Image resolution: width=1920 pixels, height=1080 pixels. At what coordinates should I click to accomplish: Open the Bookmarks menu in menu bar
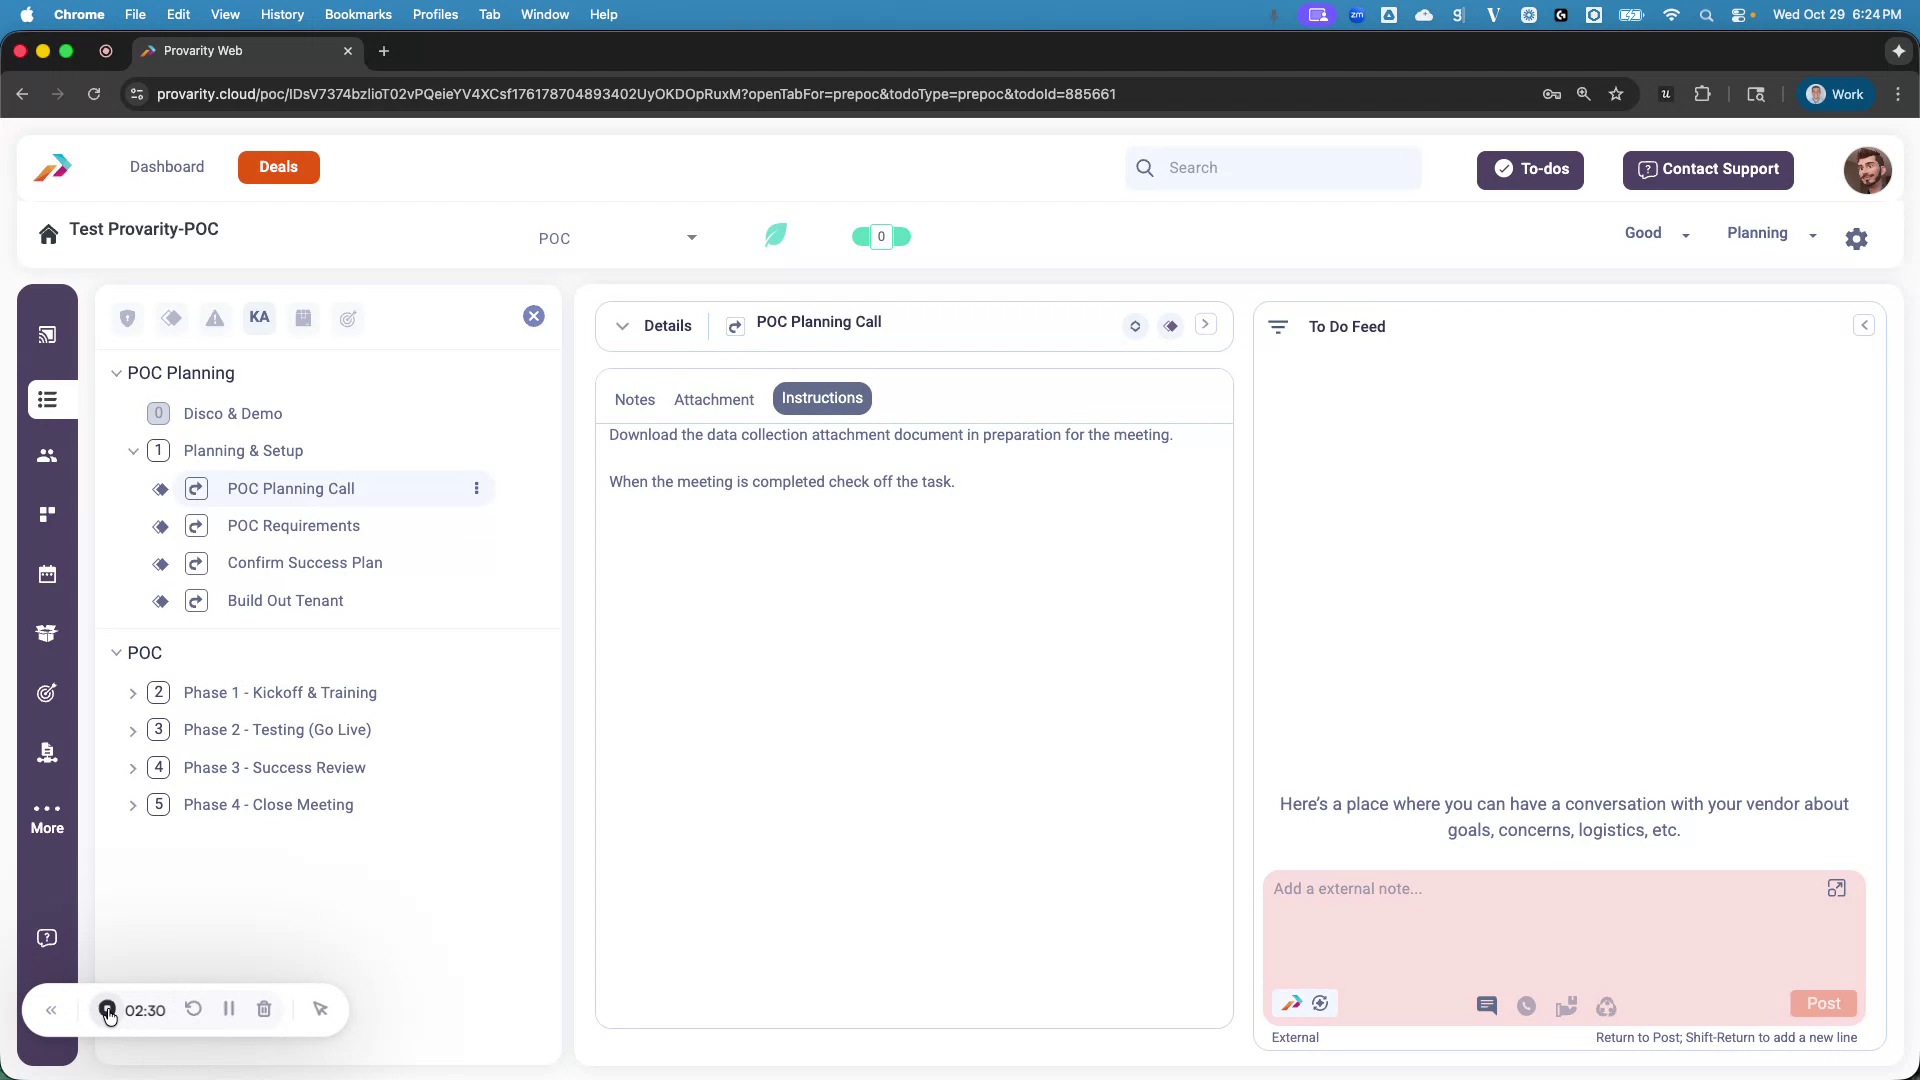click(x=358, y=14)
